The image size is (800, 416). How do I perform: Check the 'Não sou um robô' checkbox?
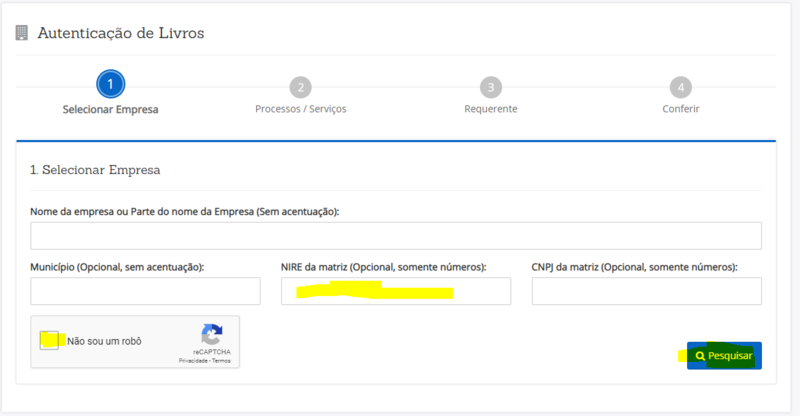coord(49,340)
